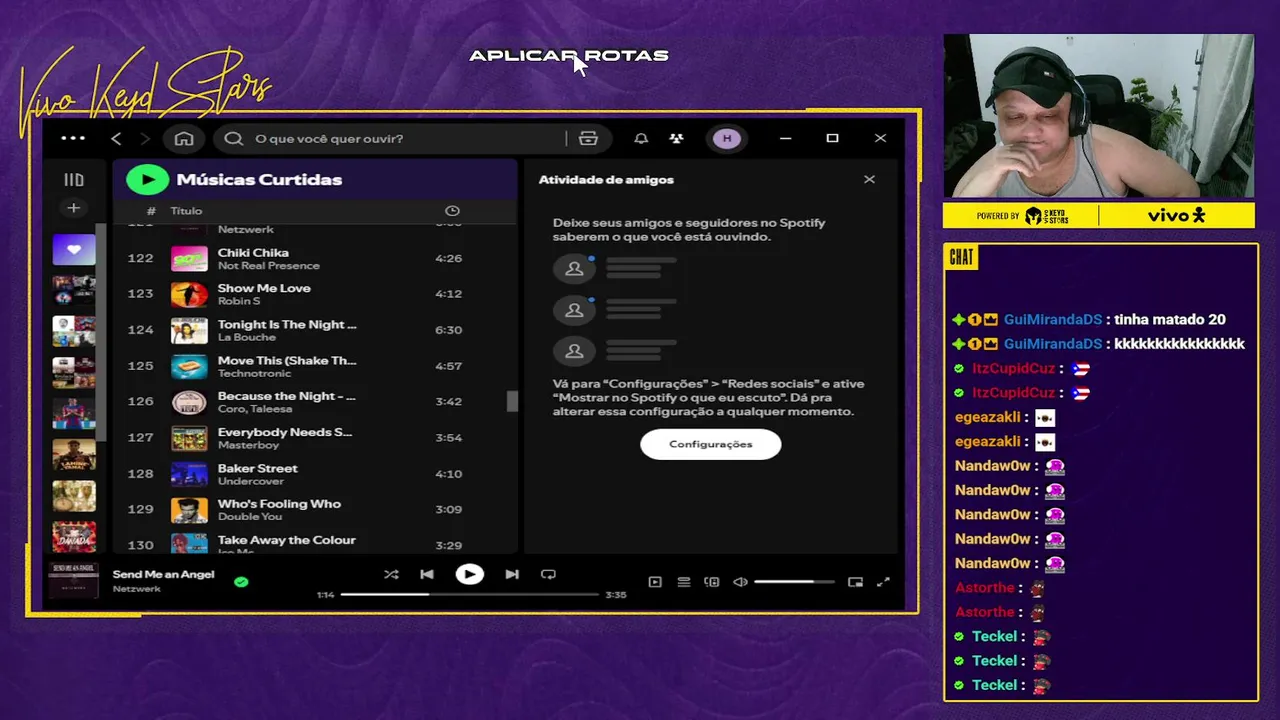Expand Your Library sidebar icon

click(x=74, y=180)
